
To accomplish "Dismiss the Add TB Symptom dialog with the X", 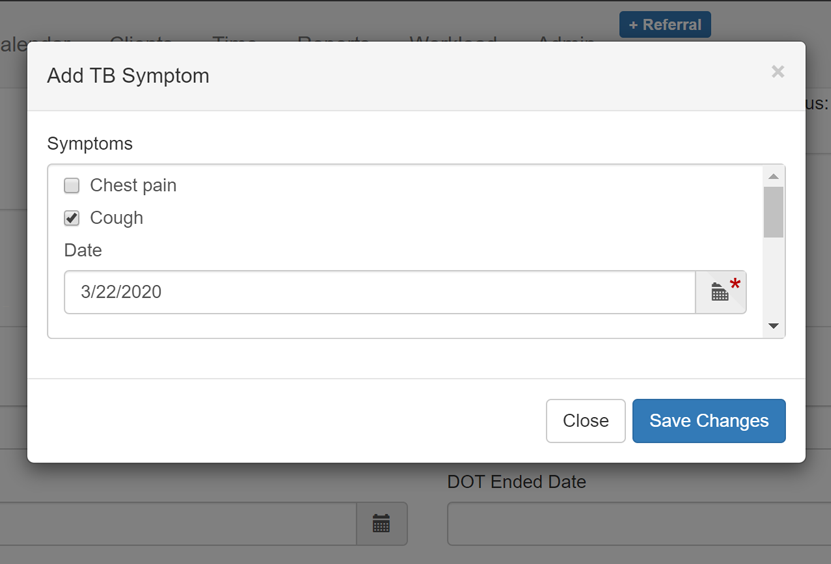I will [777, 72].
